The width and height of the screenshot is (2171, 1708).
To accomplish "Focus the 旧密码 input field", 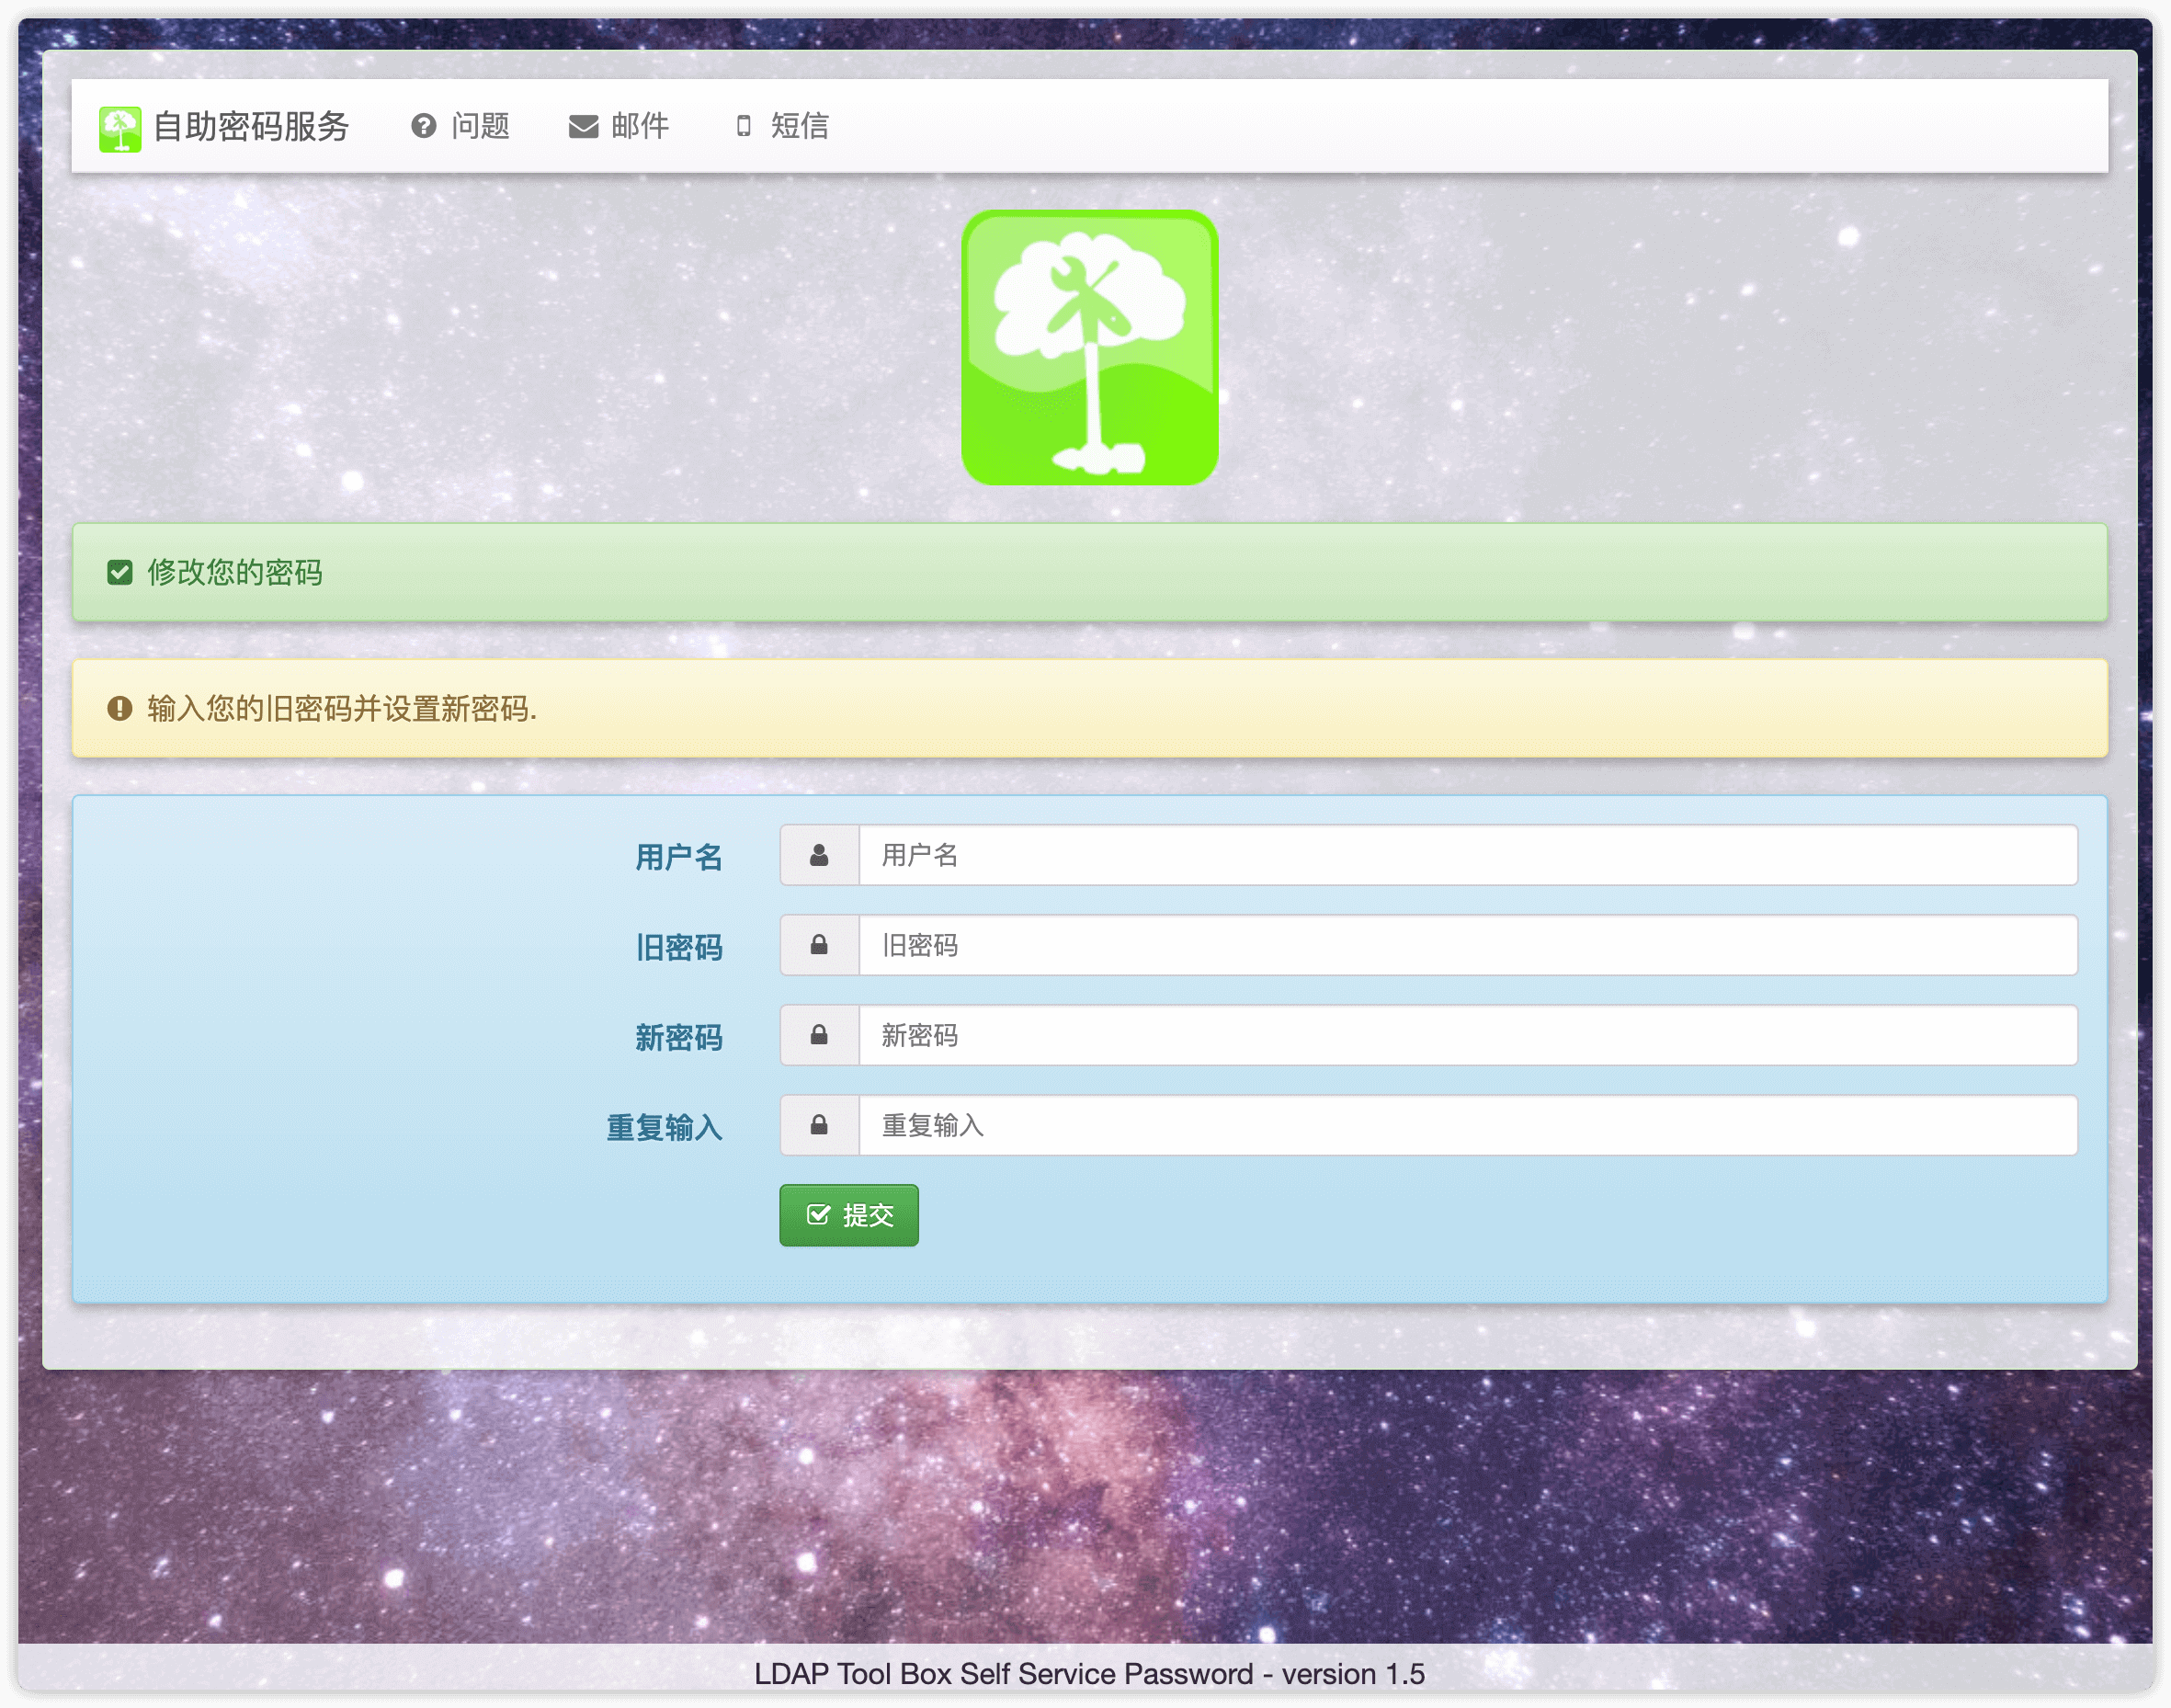I will pyautogui.click(x=1468, y=945).
